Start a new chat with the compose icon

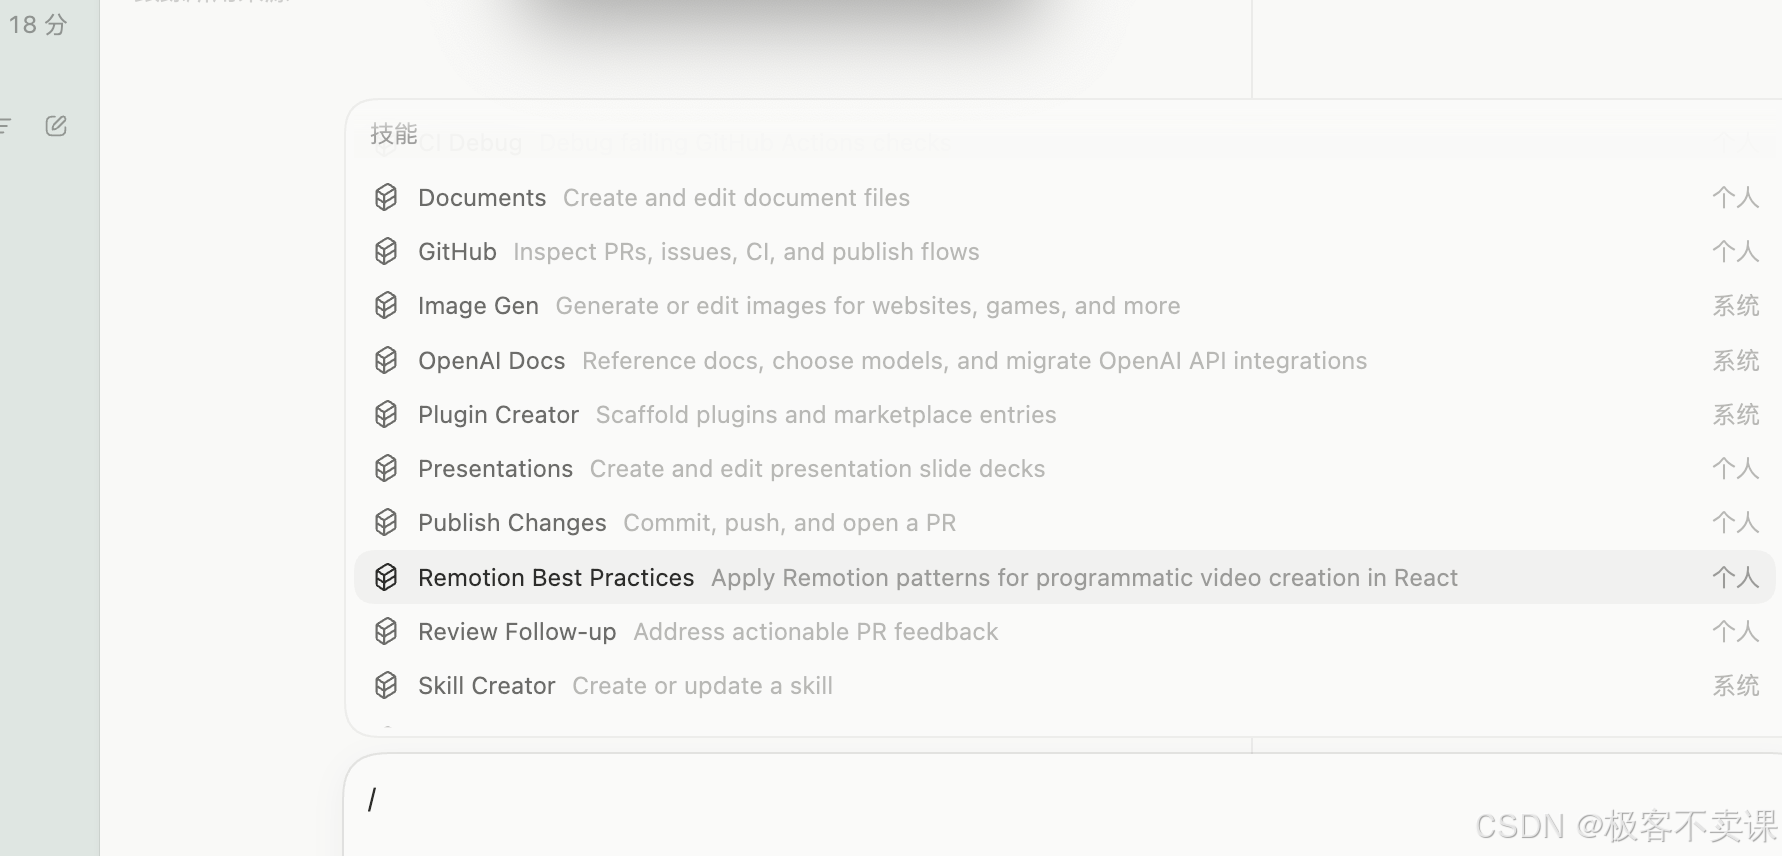(56, 126)
